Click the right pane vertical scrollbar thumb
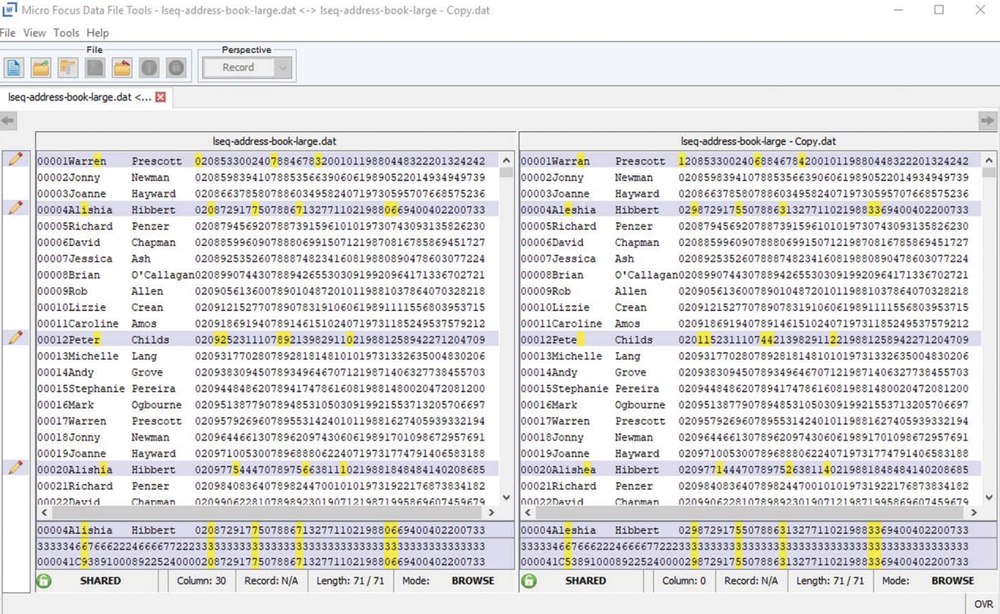The width and height of the screenshot is (1000, 614). pyautogui.click(x=989, y=172)
